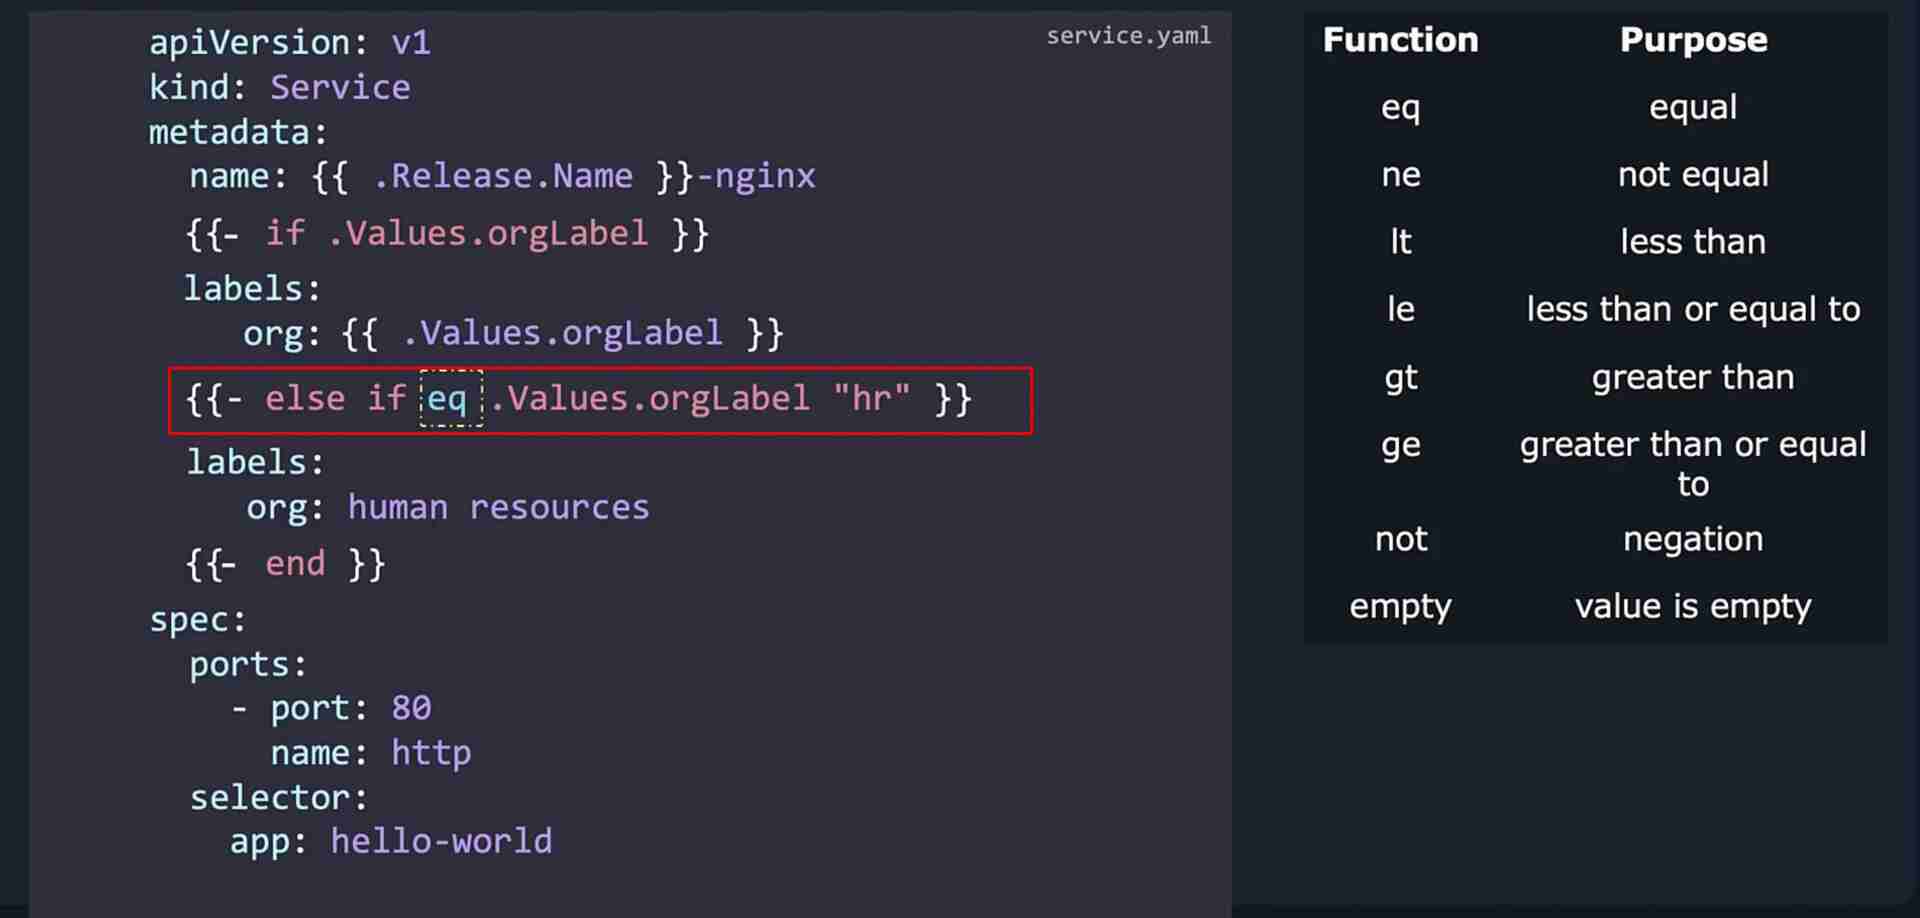
Task: Select the 'apiVersion: v1' line
Action: 290,43
